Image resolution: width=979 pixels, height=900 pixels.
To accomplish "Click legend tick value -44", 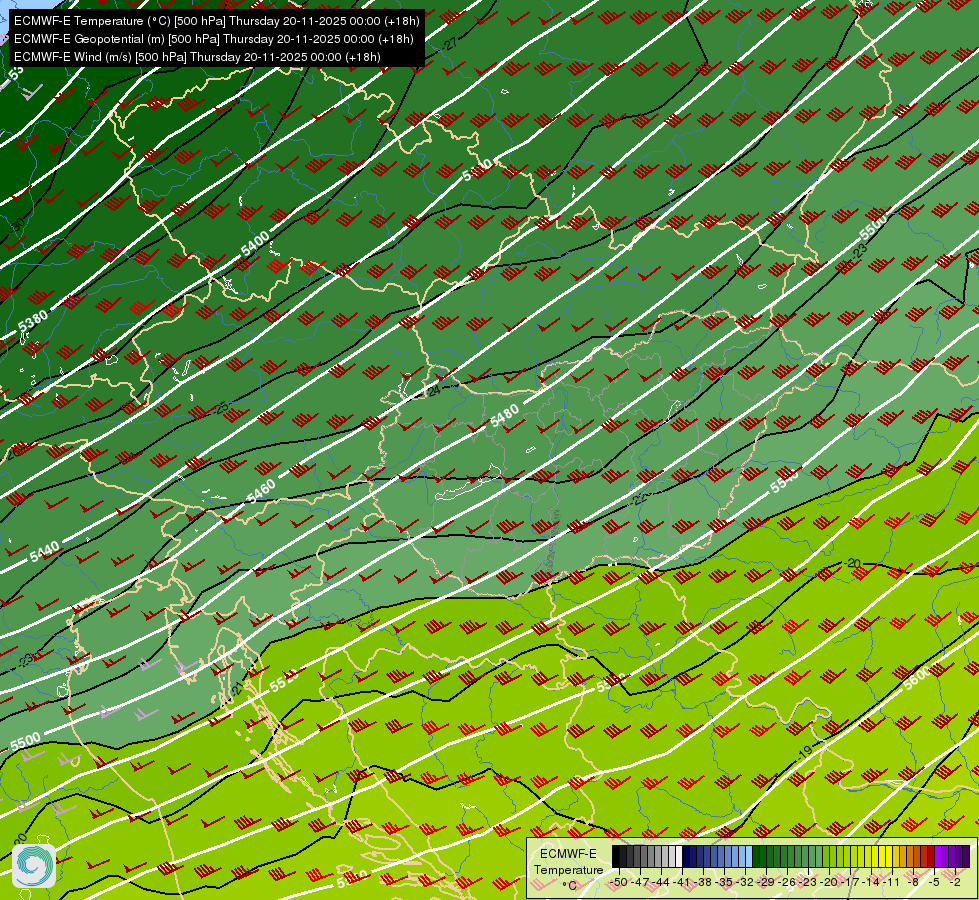I will (661, 883).
